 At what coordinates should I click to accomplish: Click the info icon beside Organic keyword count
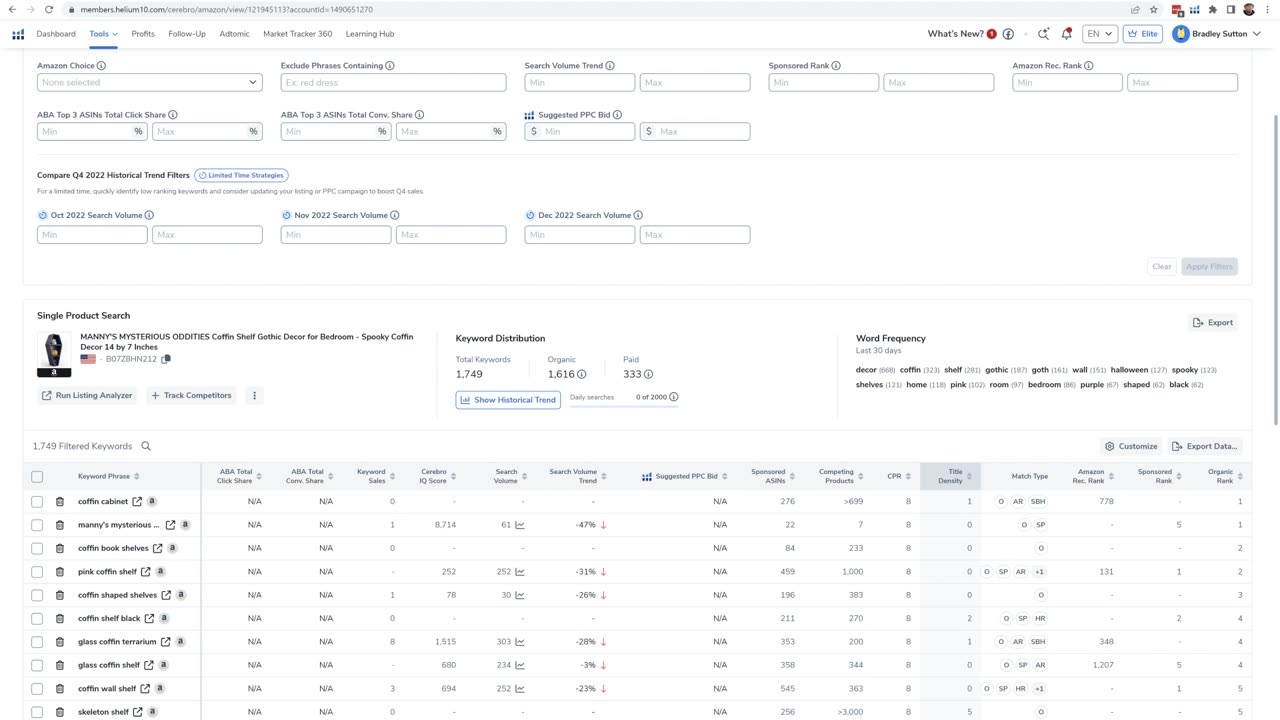tap(581, 374)
